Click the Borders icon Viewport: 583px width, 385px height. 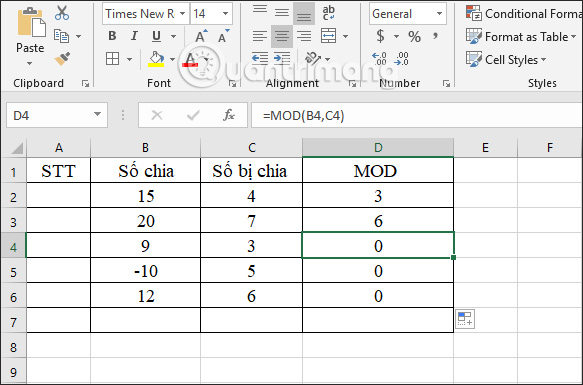(x=112, y=59)
